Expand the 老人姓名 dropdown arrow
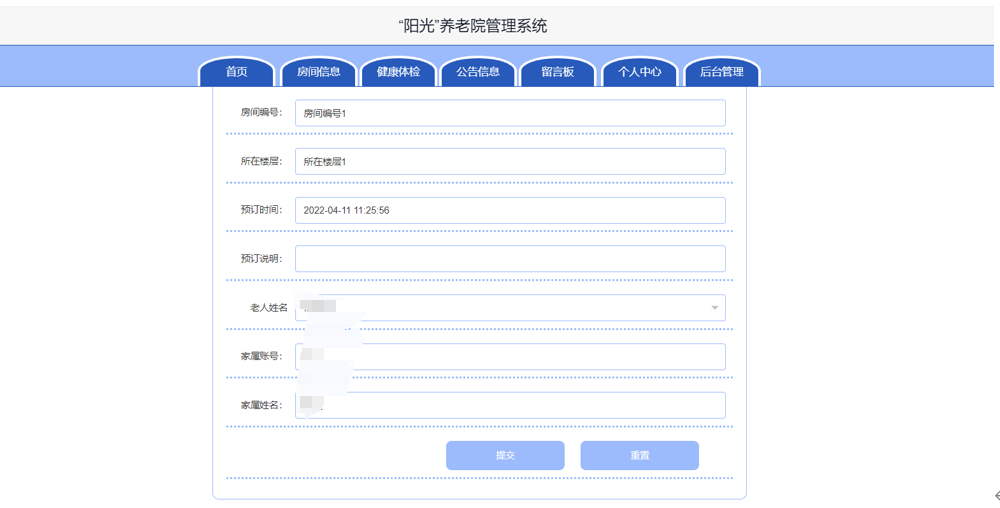Screen dimensions: 1000x508 714,308
